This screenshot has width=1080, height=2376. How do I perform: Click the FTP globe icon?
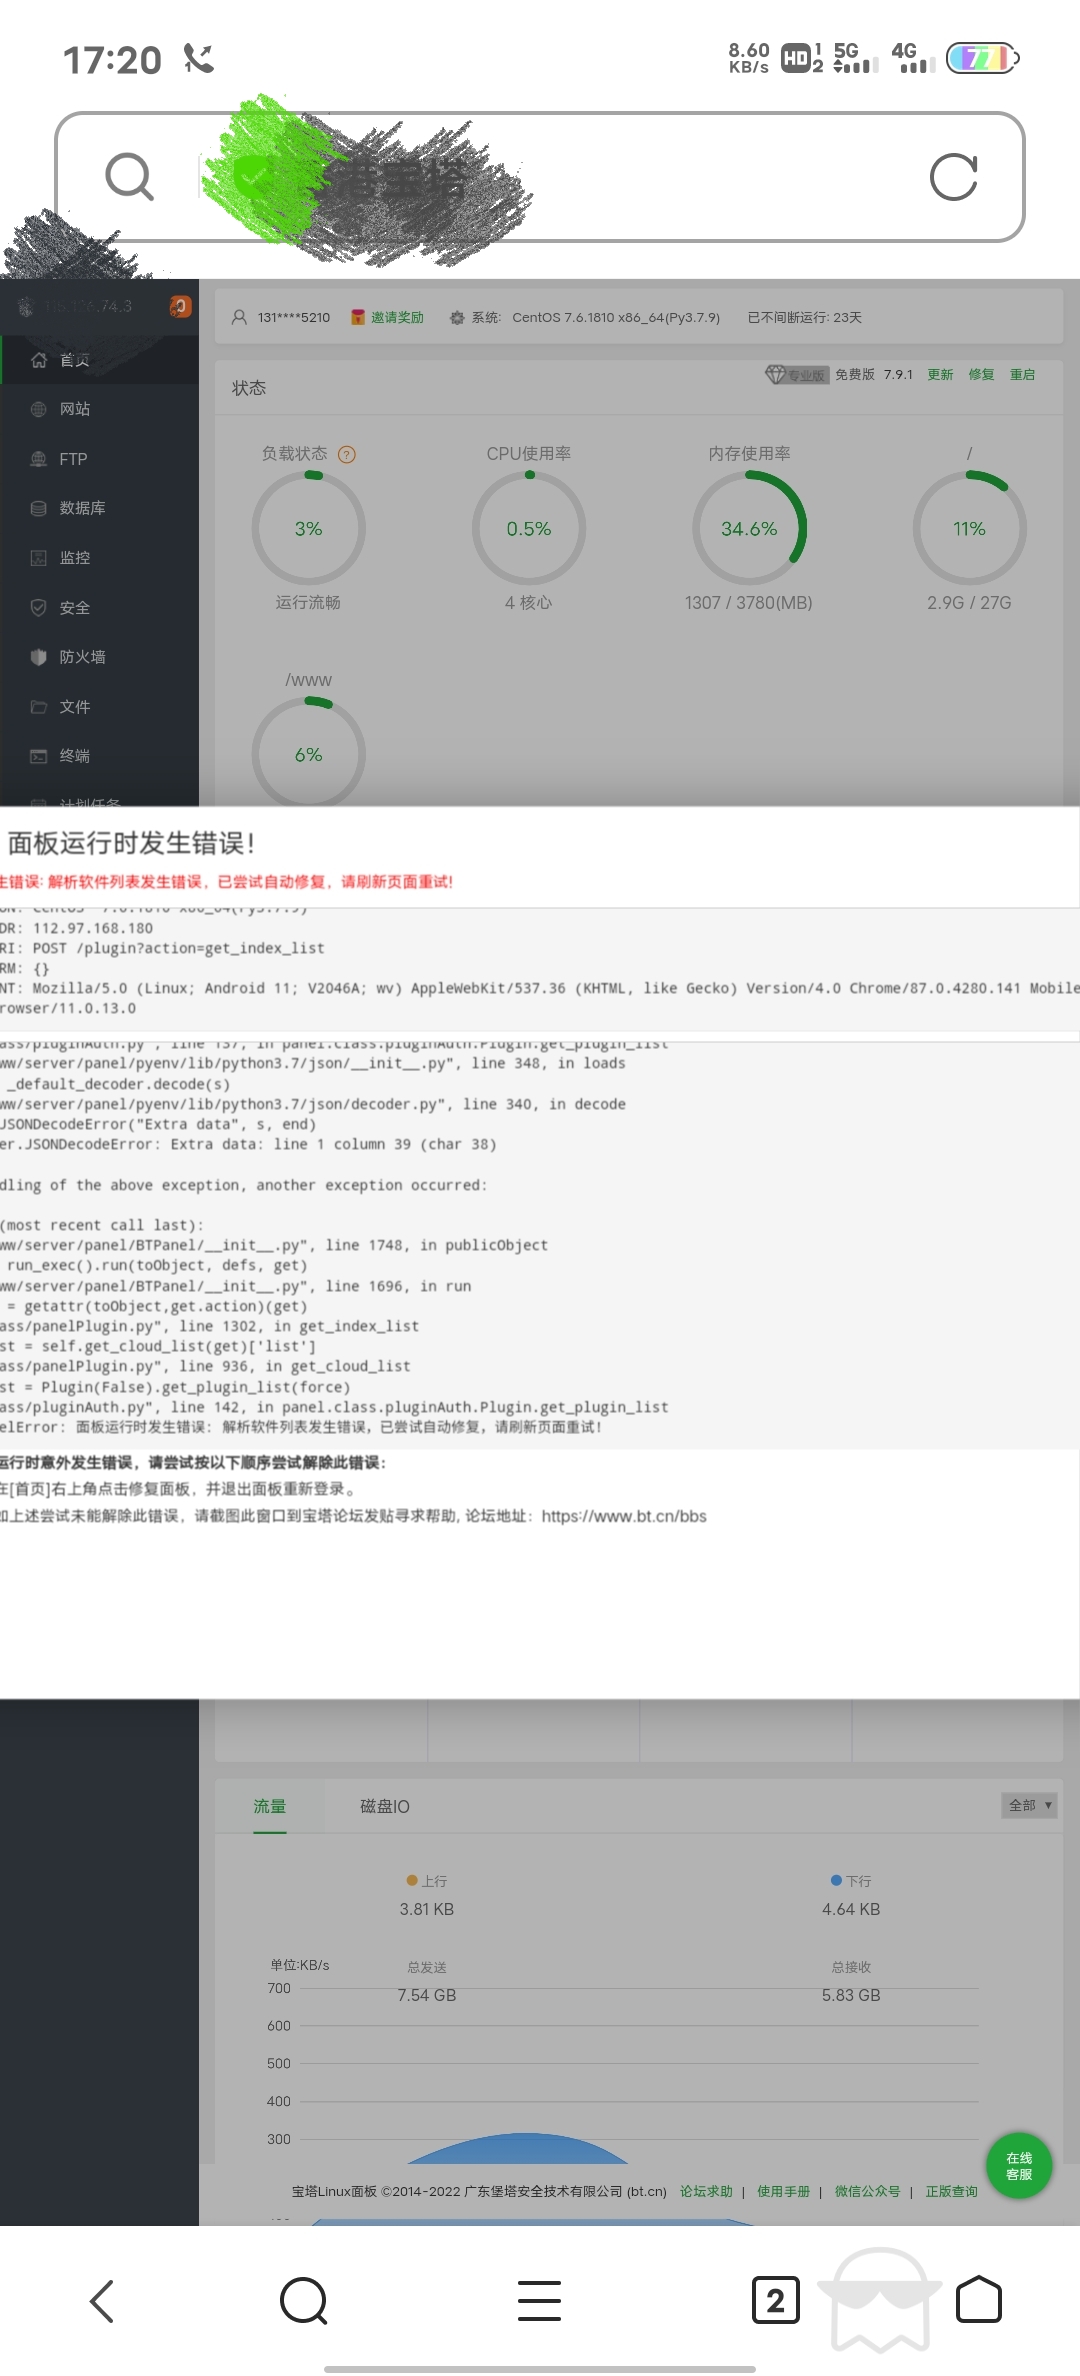39,459
